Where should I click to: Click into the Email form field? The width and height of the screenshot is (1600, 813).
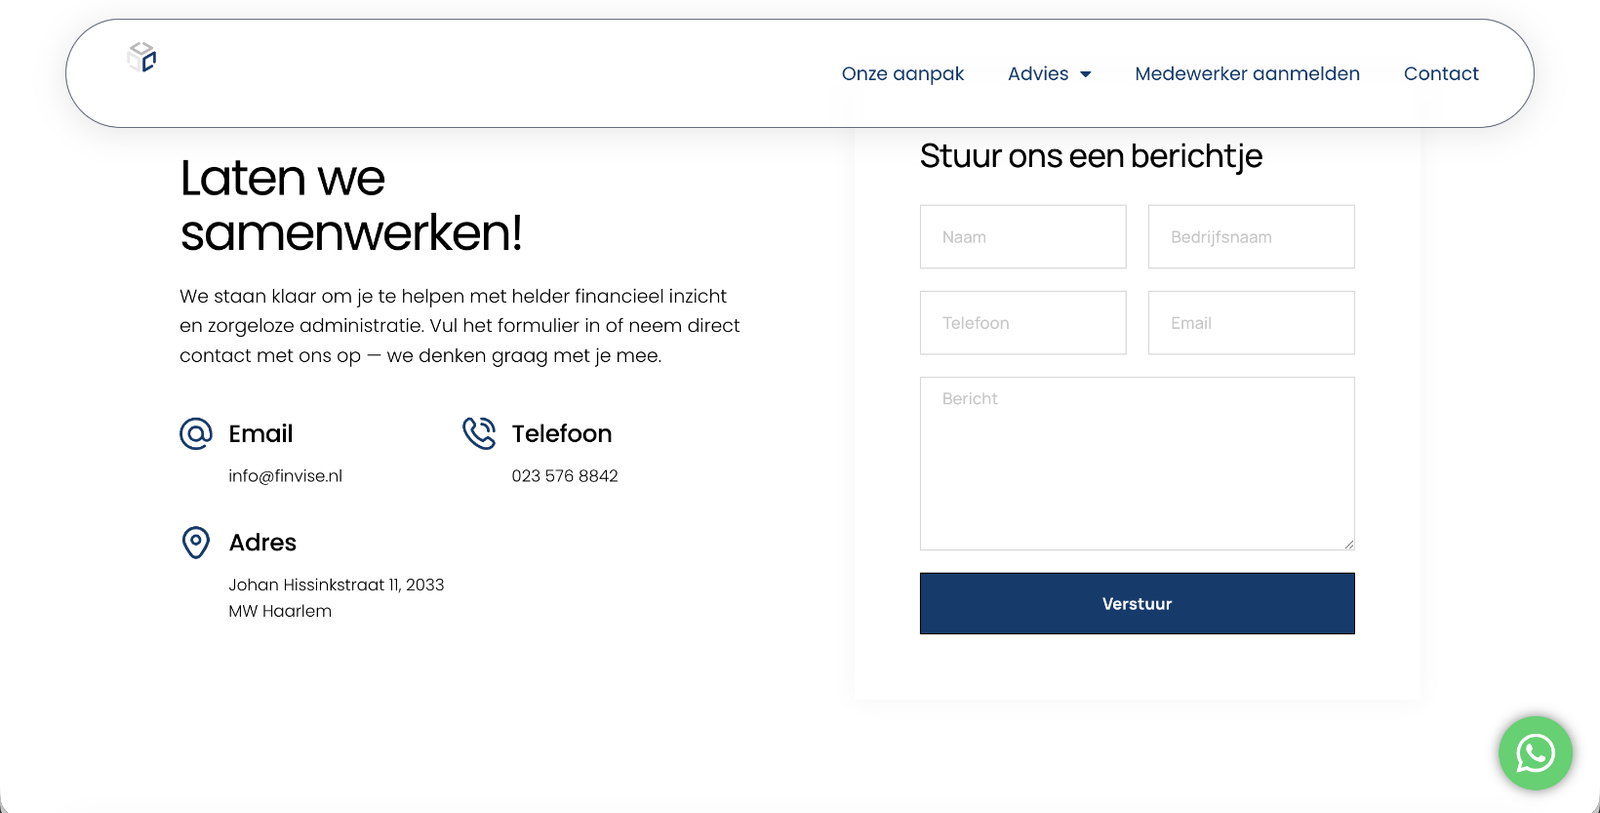1250,323
